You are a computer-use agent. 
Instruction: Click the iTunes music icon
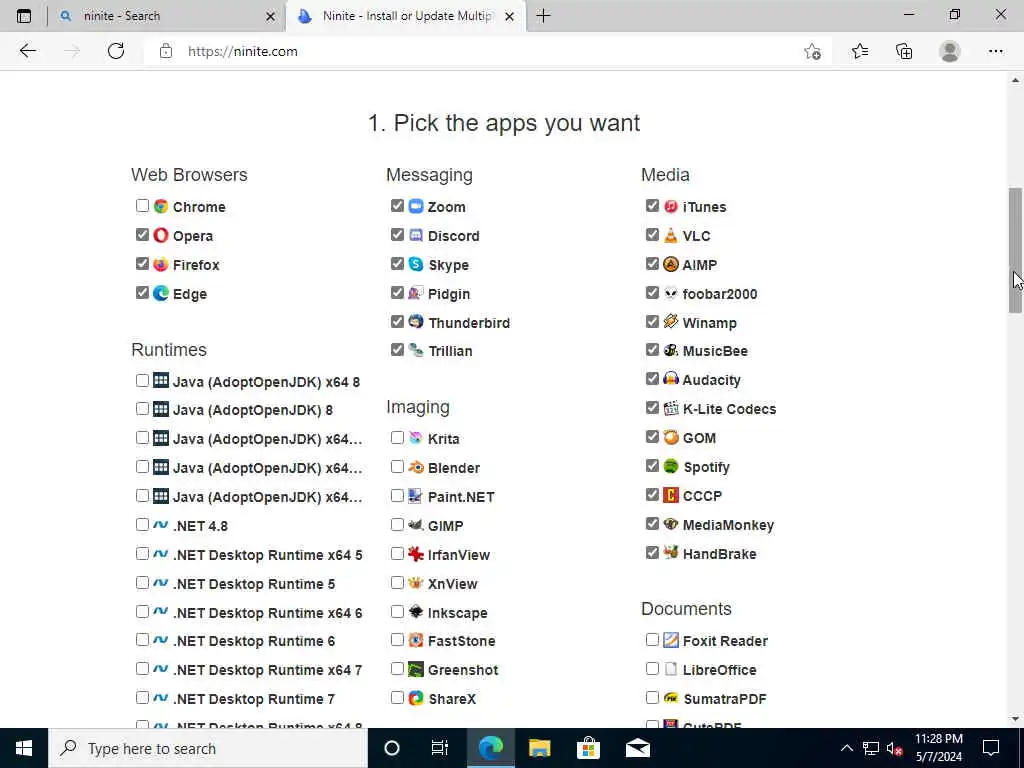pyautogui.click(x=671, y=206)
